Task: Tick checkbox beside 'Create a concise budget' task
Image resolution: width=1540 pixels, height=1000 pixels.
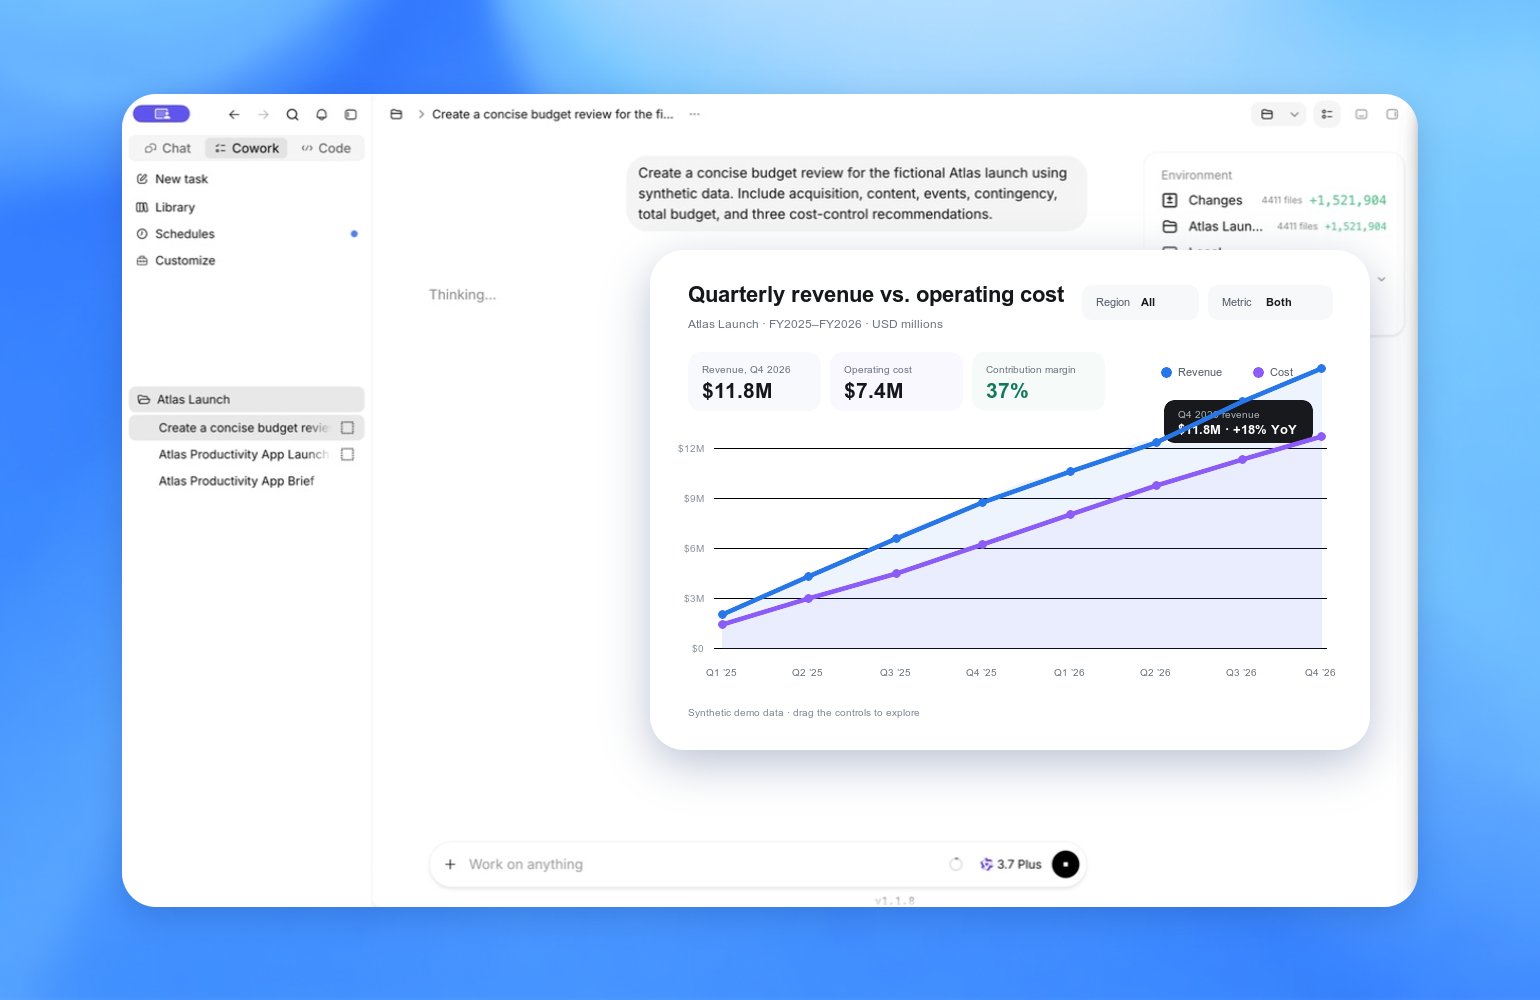Action: [347, 428]
